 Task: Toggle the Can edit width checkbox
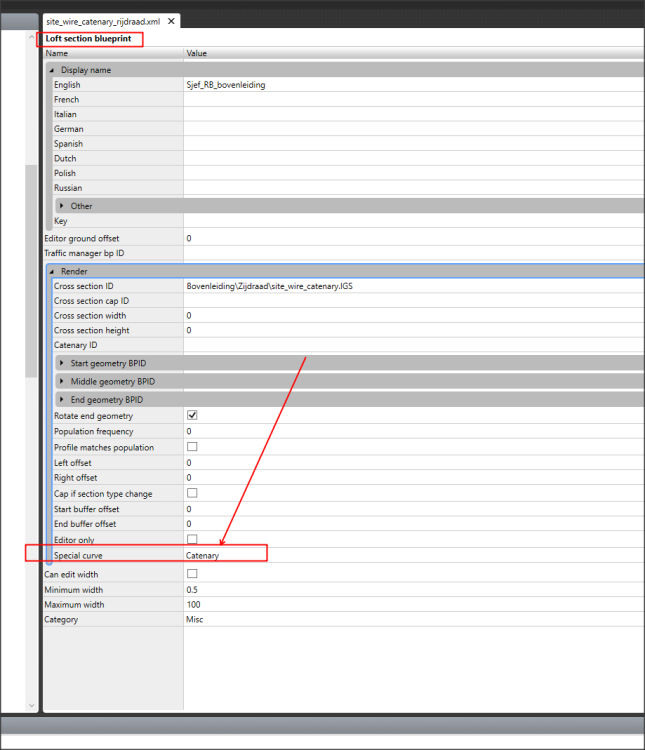[x=192, y=574]
